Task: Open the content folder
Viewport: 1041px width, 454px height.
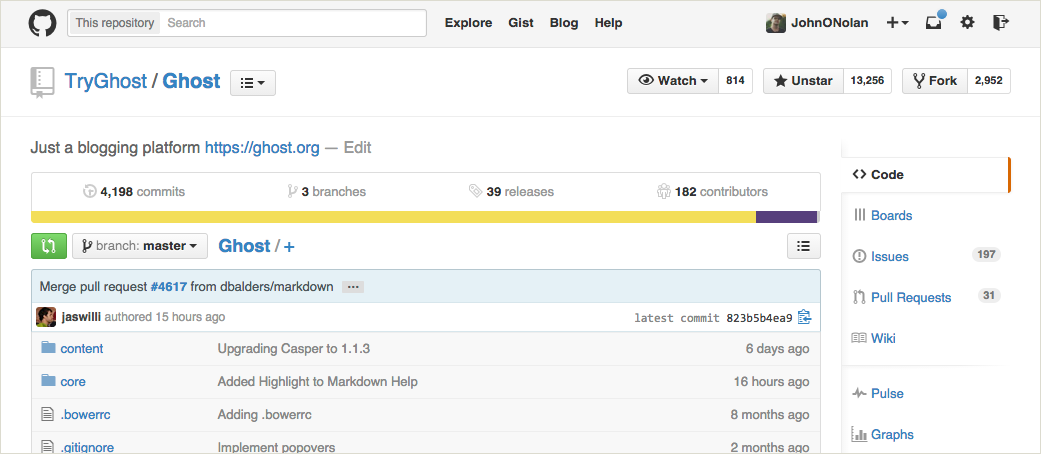Action: click(x=82, y=348)
